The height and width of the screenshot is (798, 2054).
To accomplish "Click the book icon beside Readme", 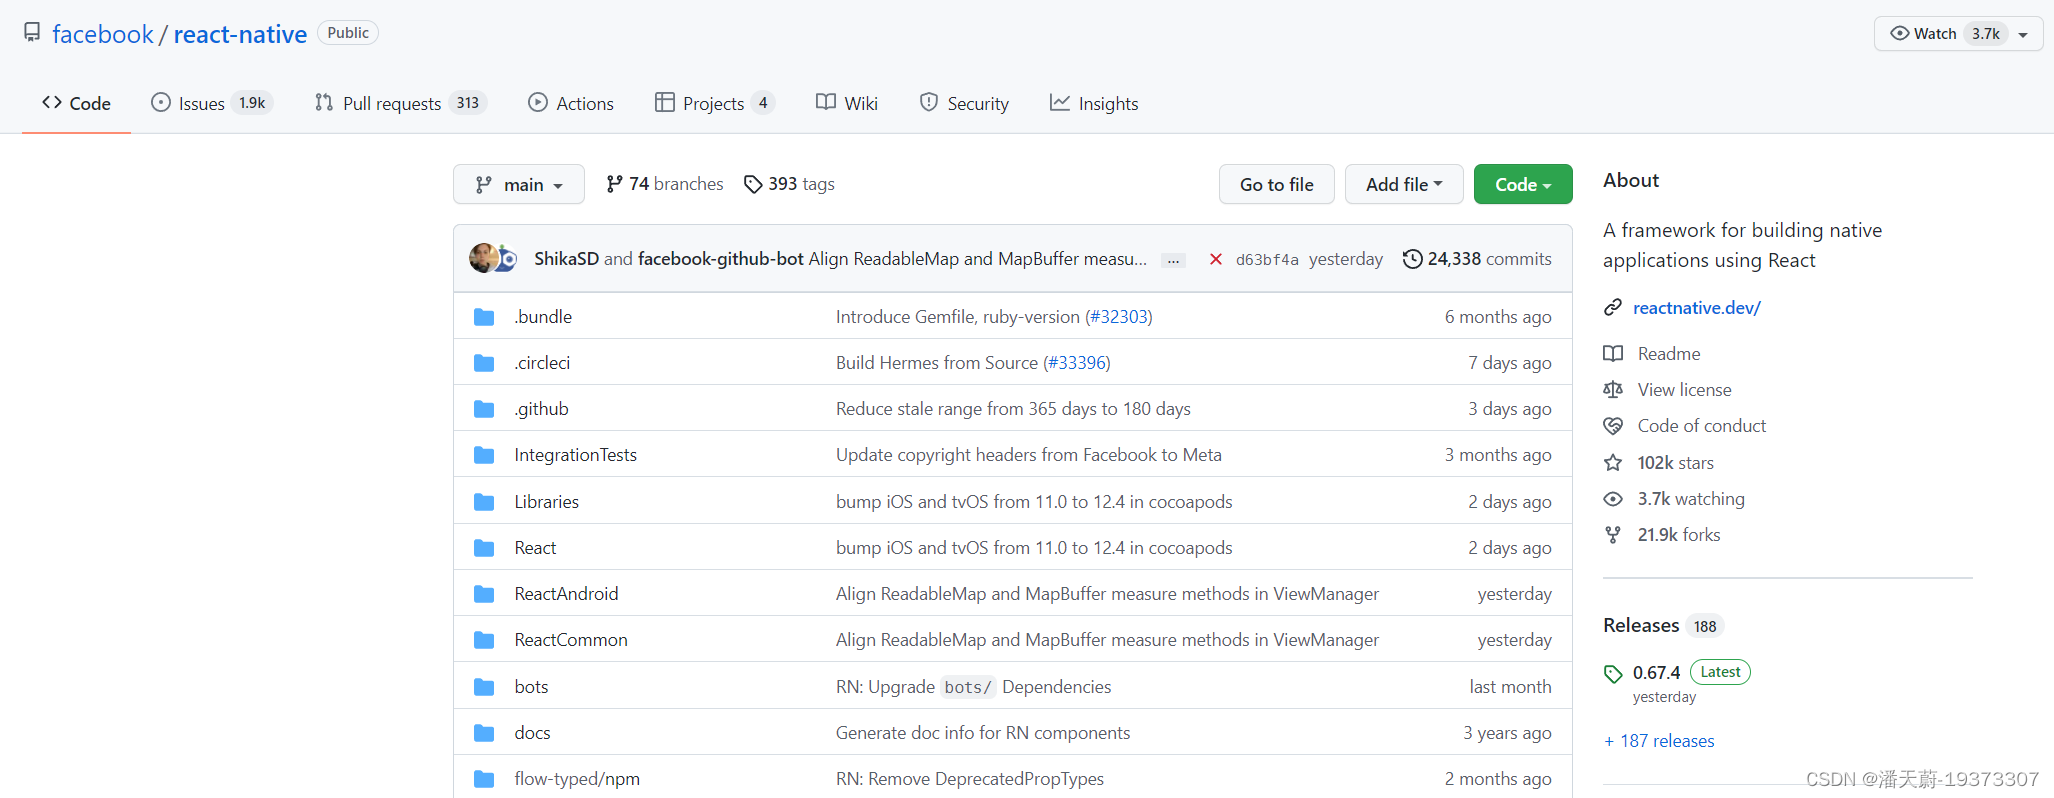I will tap(1613, 353).
